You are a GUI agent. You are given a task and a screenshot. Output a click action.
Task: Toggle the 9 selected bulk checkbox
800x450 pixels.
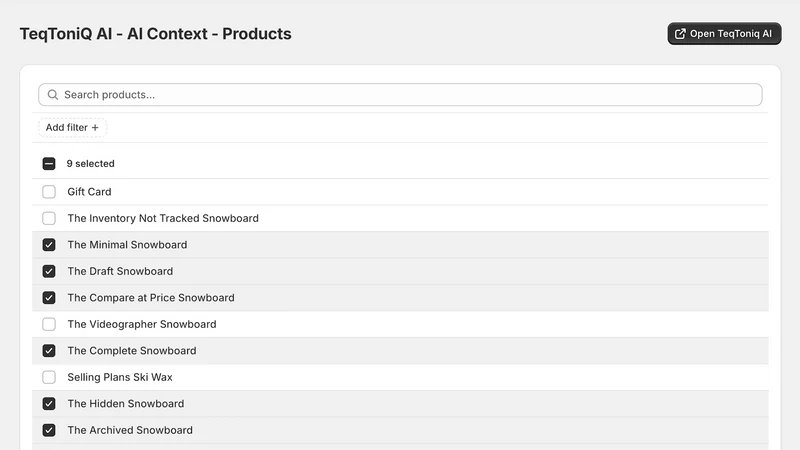pyautogui.click(x=49, y=164)
